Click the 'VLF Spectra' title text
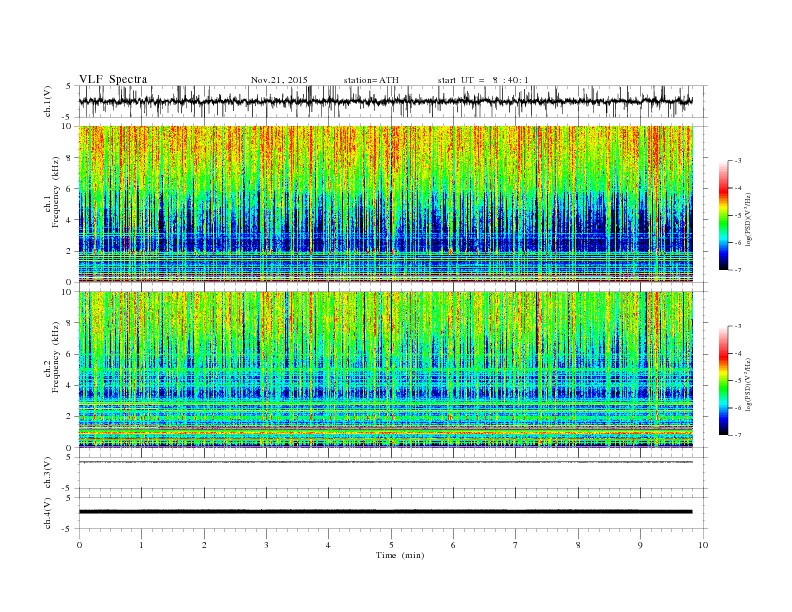The width and height of the screenshot is (792, 612). tap(113, 79)
